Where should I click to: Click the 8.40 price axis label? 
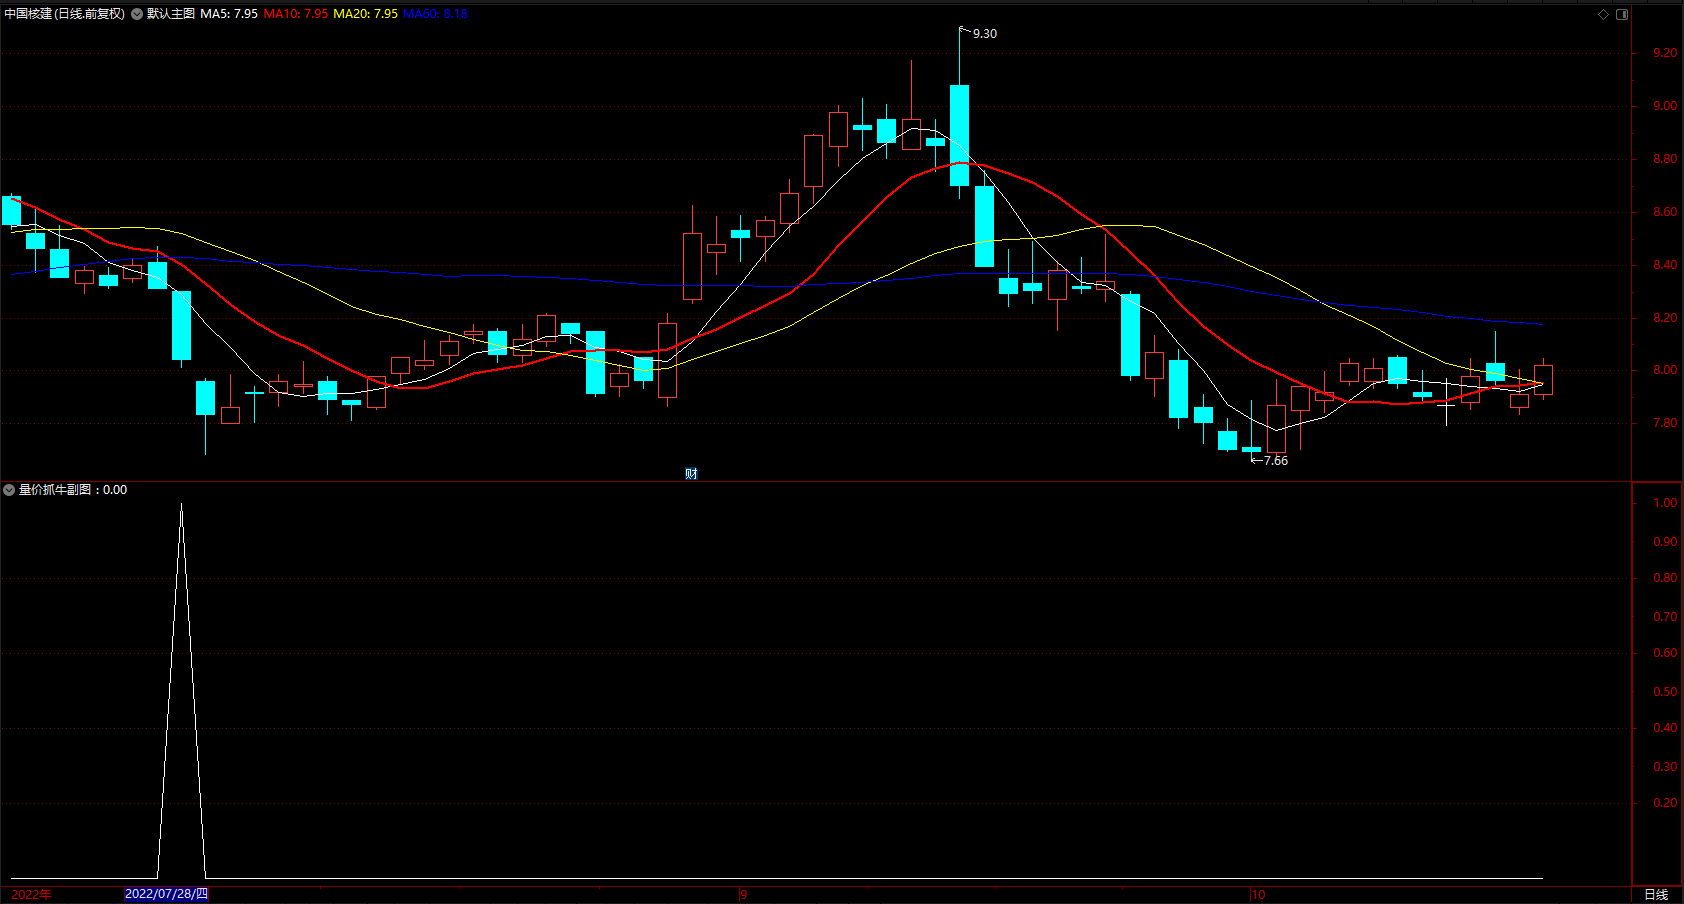[1665, 265]
